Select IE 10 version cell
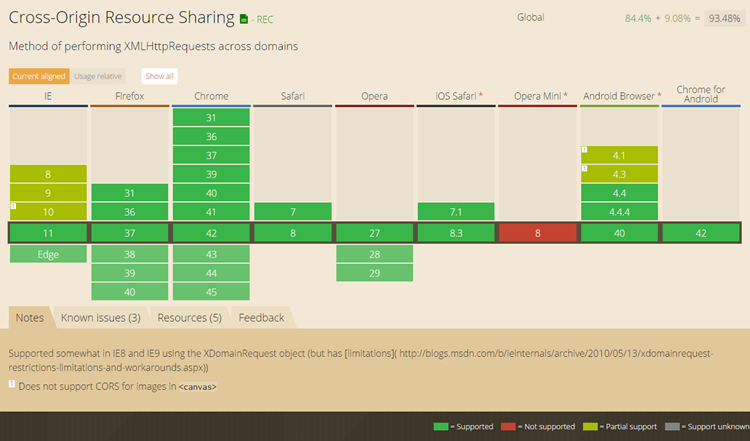 (48, 211)
